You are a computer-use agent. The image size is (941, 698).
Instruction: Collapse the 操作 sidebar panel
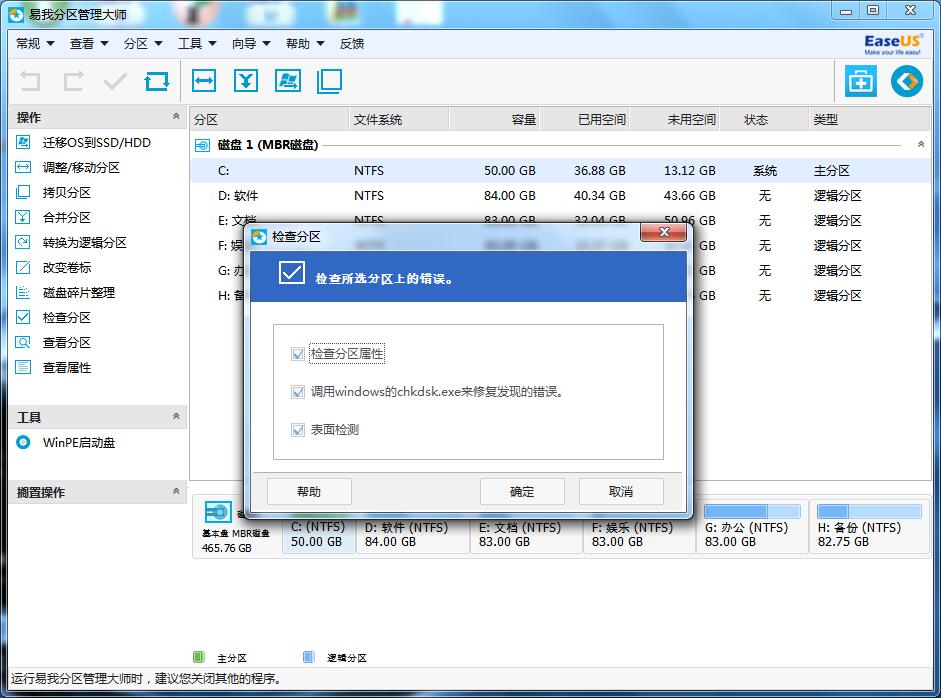pos(176,116)
